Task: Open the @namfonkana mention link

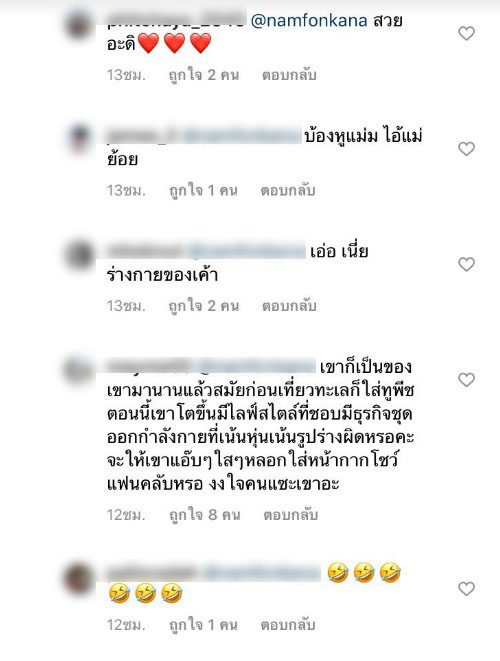Action: [x=309, y=20]
